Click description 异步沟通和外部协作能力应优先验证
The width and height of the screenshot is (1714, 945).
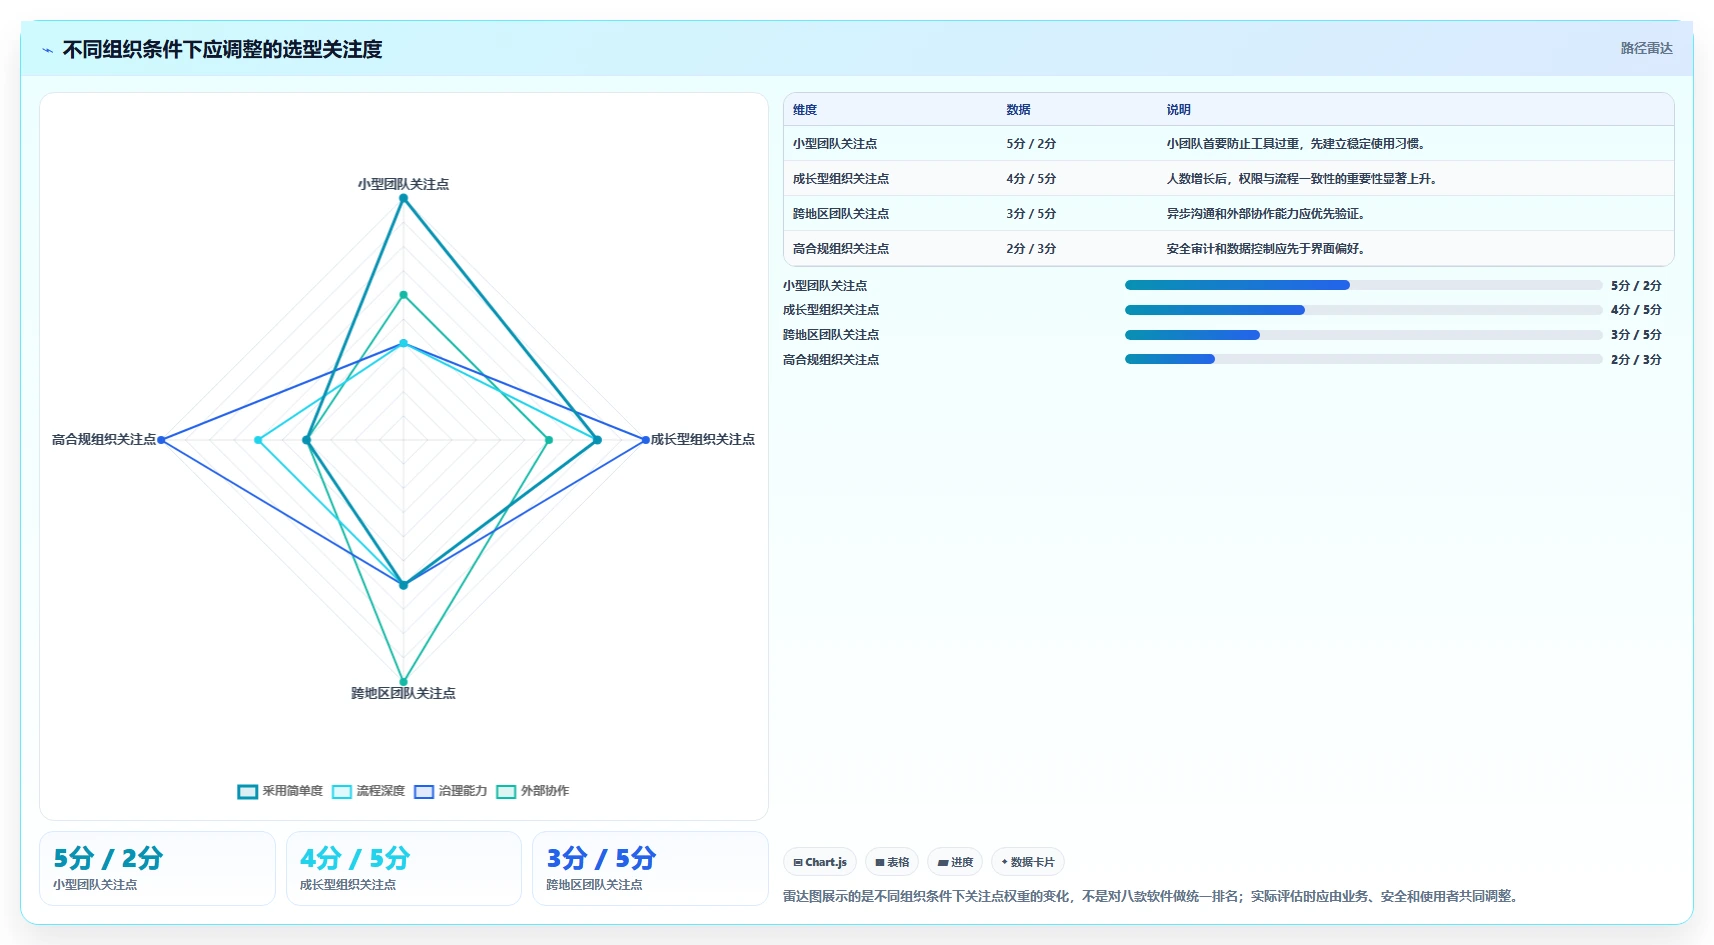(x=1266, y=214)
